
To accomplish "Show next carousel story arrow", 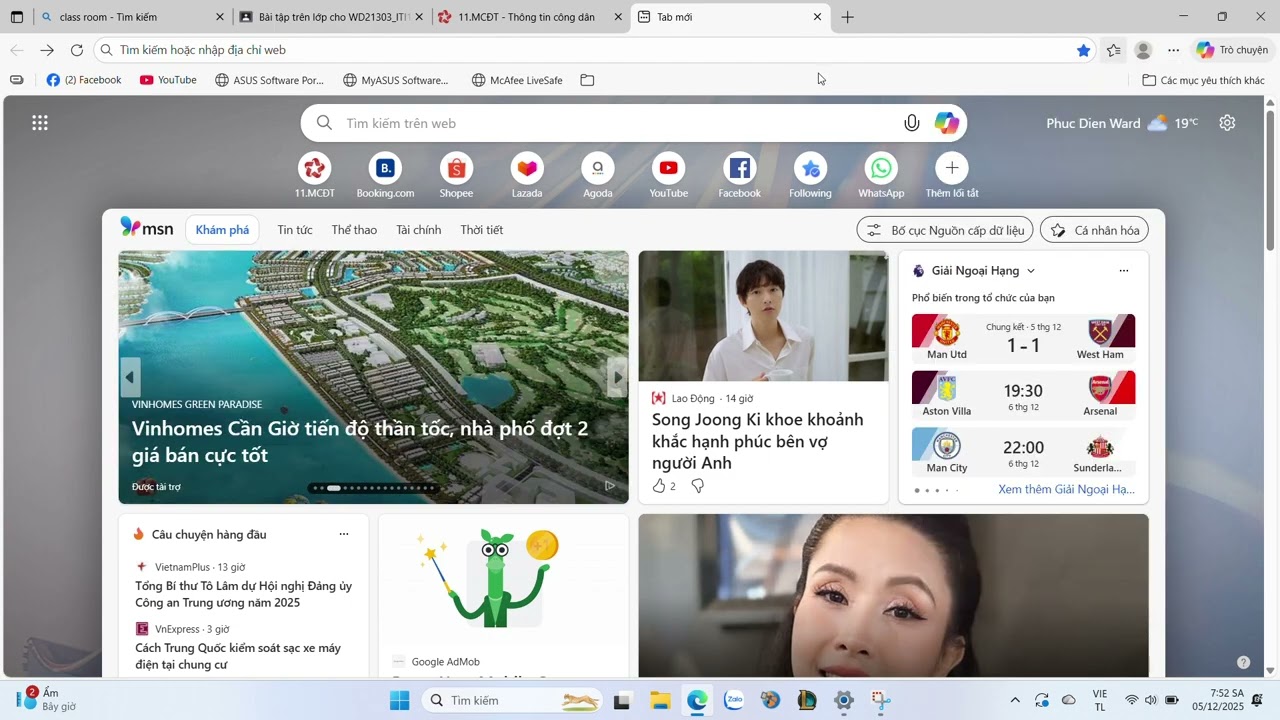I will click(617, 377).
